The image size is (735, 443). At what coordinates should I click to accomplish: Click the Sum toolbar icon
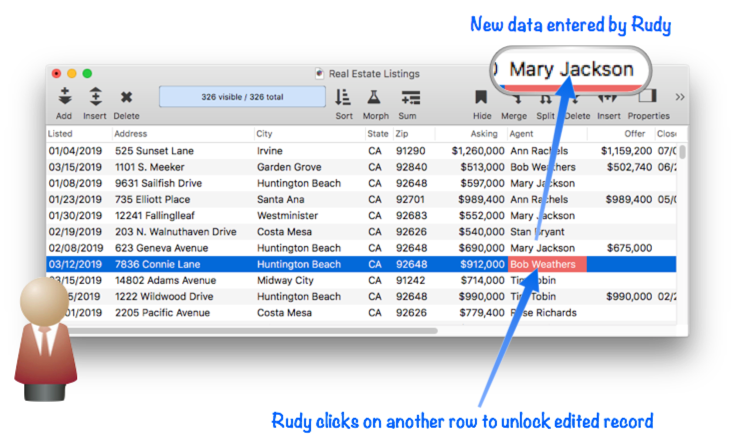click(408, 97)
